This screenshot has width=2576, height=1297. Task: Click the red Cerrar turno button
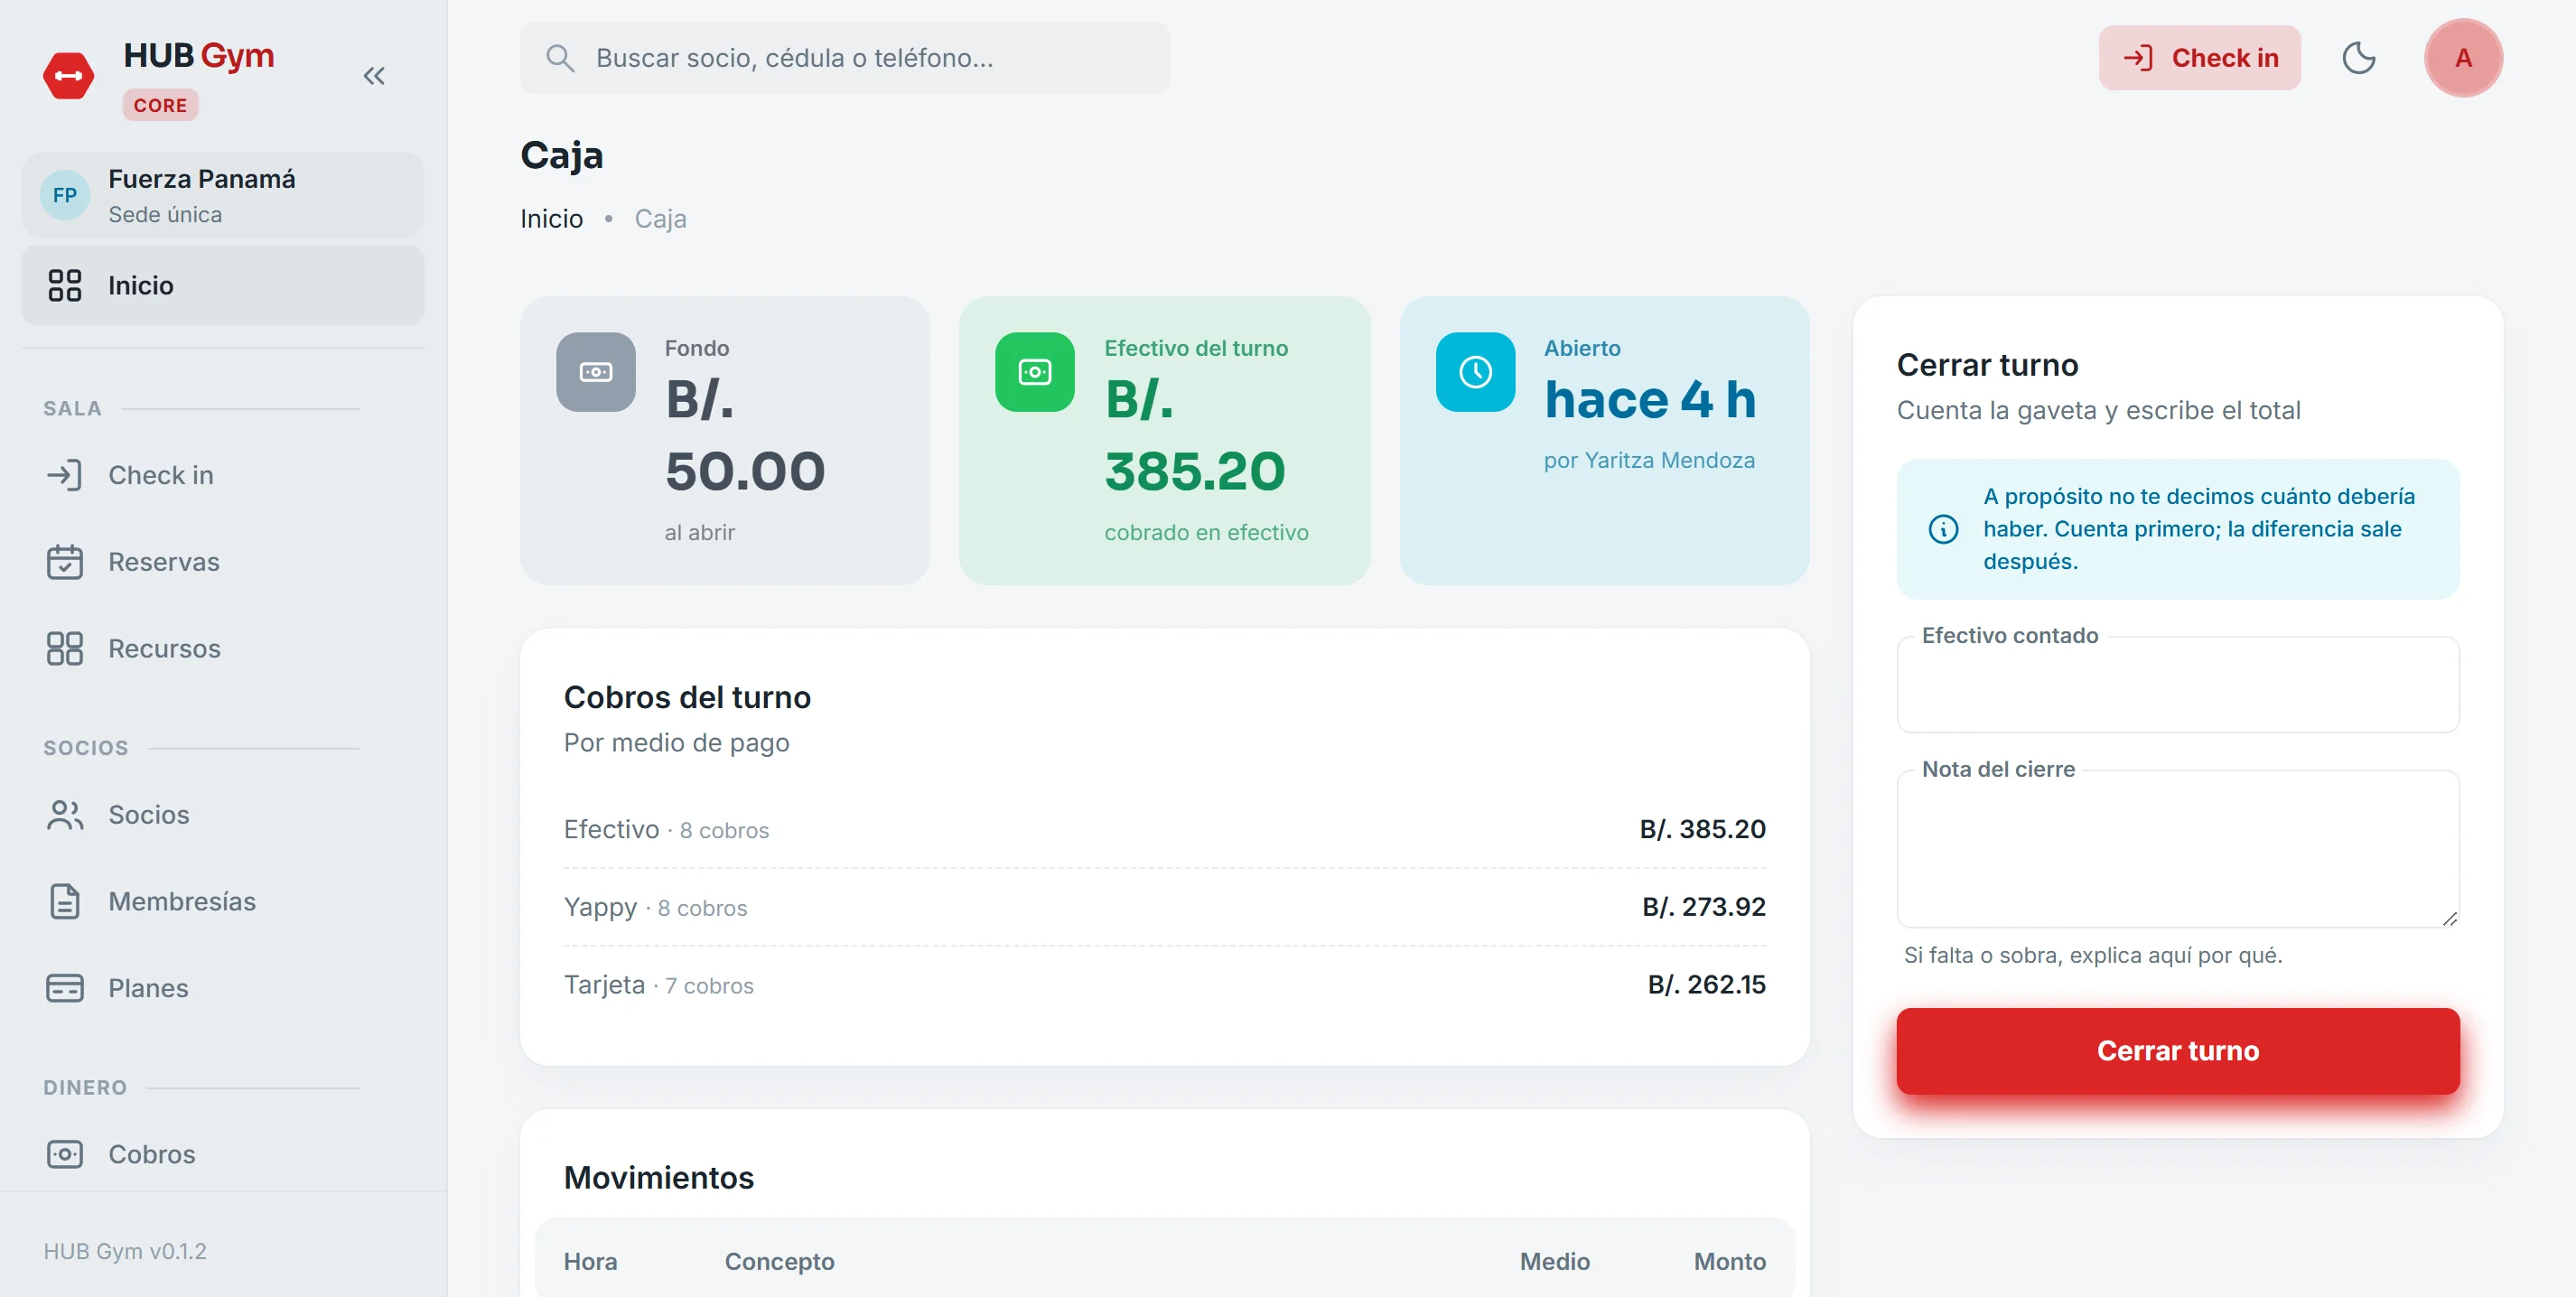tap(2178, 1051)
